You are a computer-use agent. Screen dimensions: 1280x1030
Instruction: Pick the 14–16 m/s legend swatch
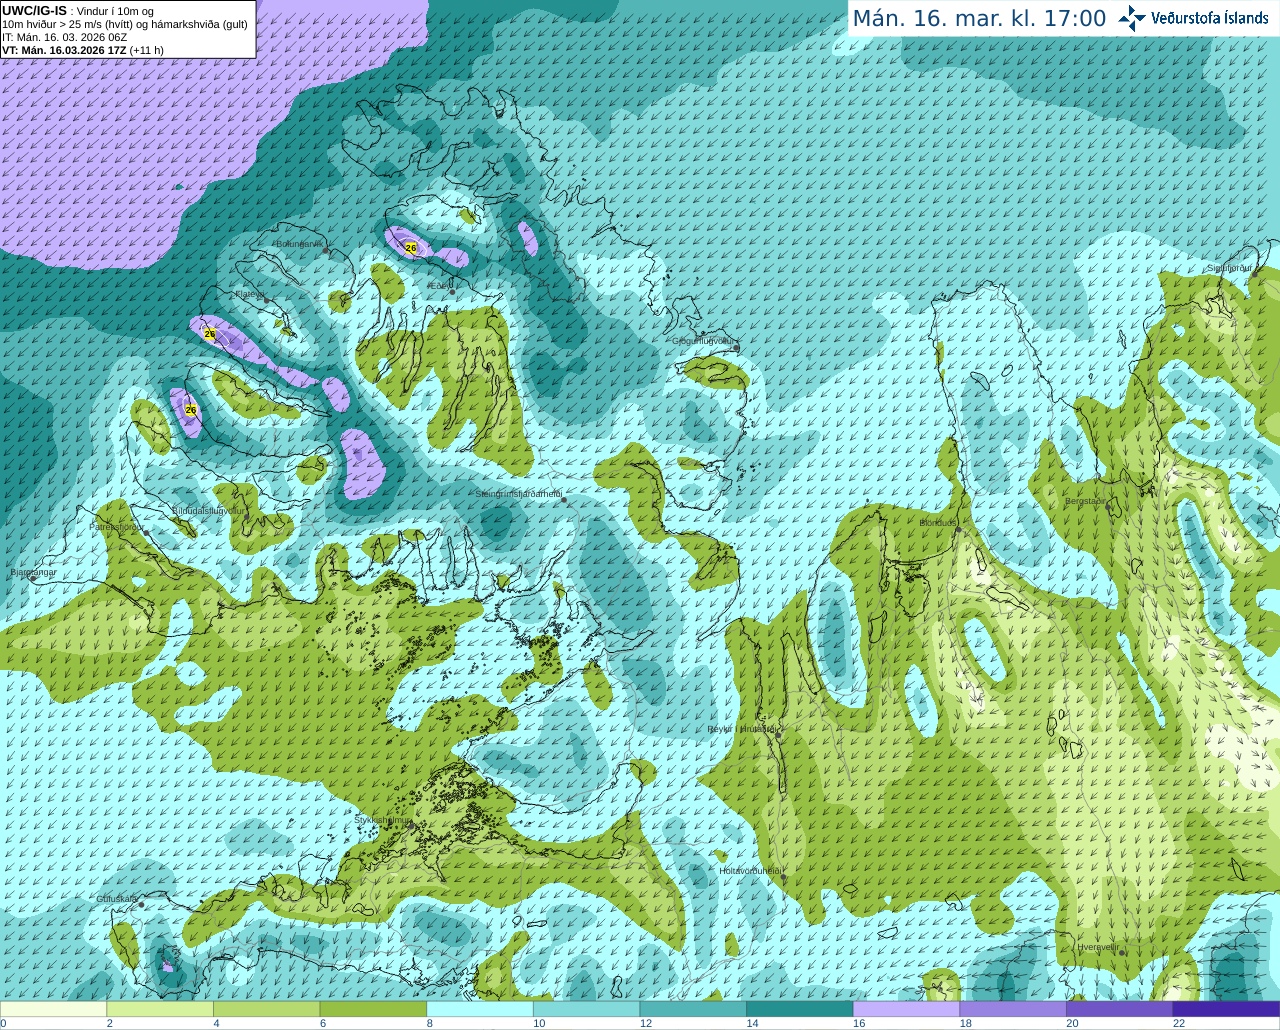800,1009
